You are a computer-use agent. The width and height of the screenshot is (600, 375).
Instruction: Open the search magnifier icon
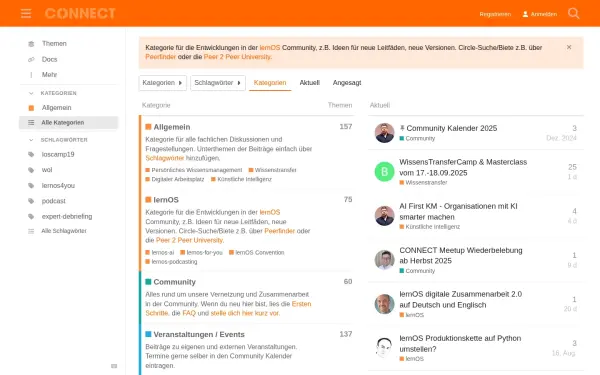point(573,13)
